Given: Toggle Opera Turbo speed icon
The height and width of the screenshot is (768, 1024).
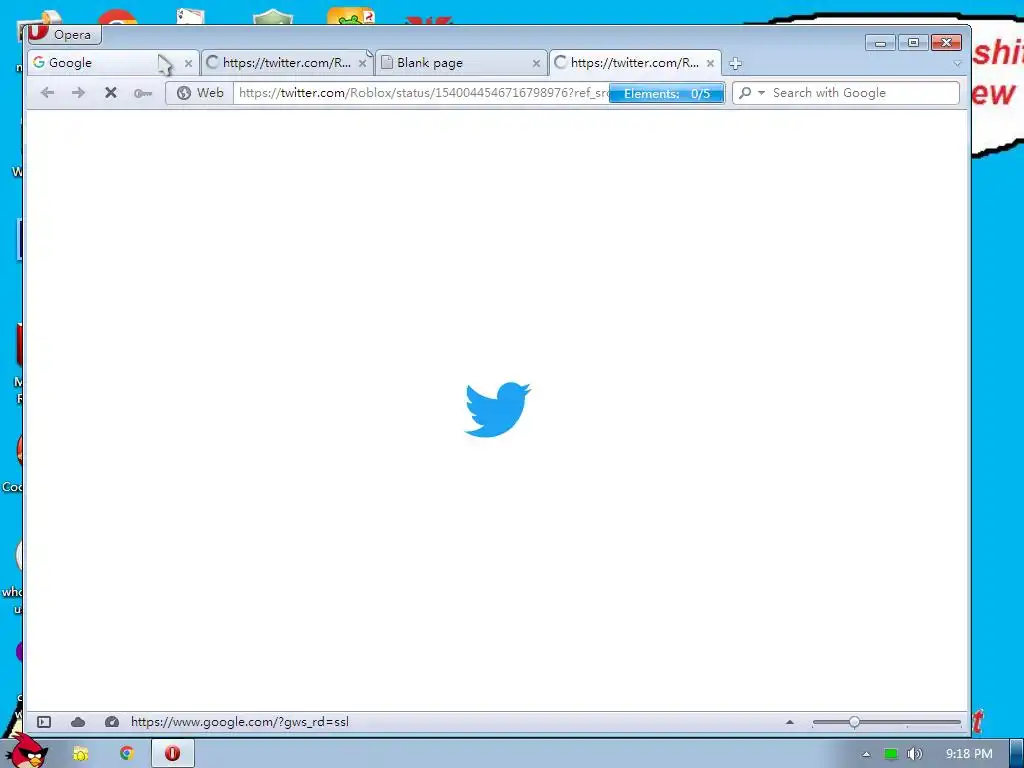Looking at the screenshot, I should click(x=112, y=722).
